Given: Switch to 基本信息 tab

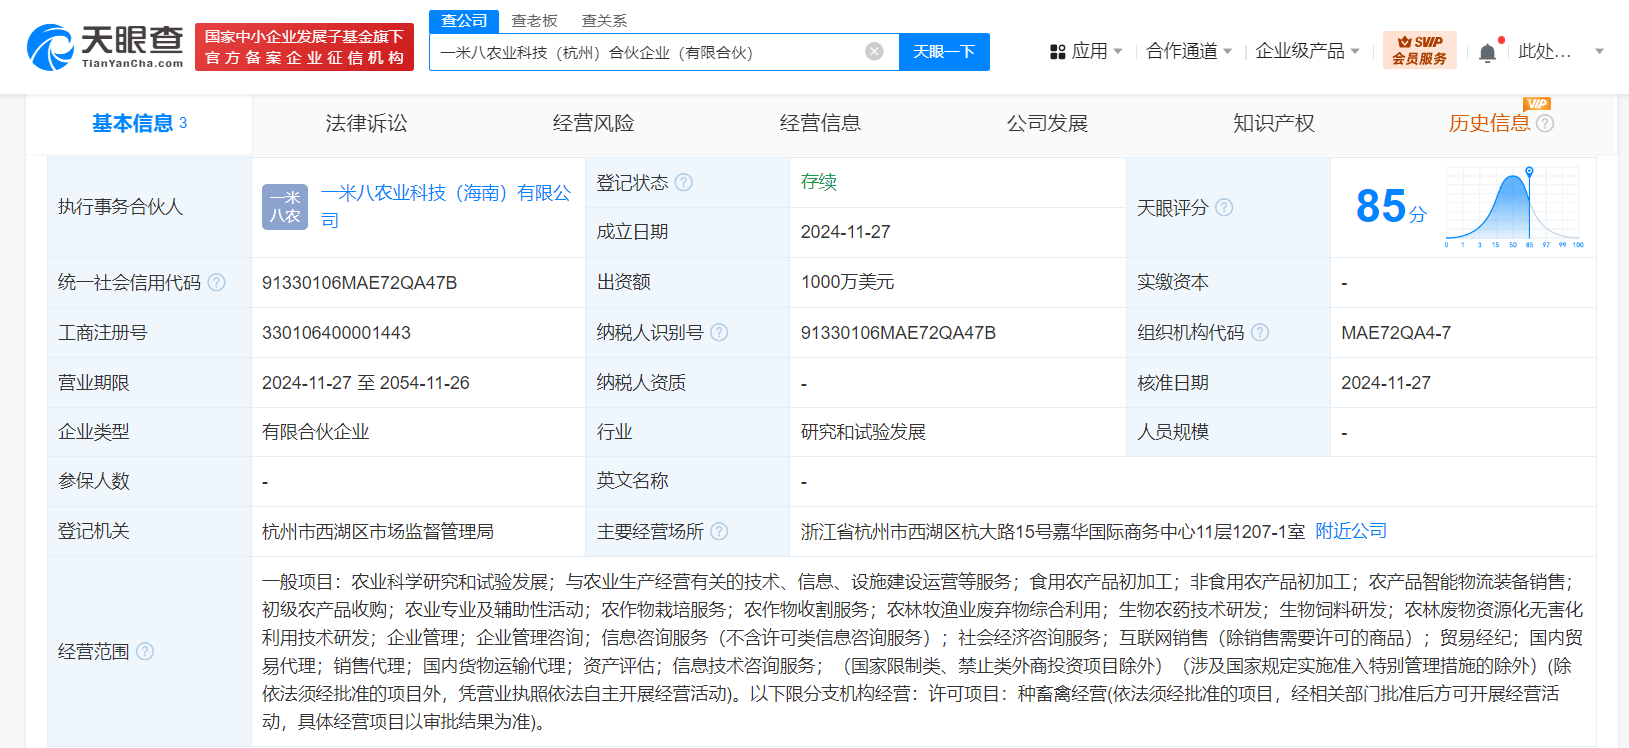Looking at the screenshot, I should [x=139, y=123].
